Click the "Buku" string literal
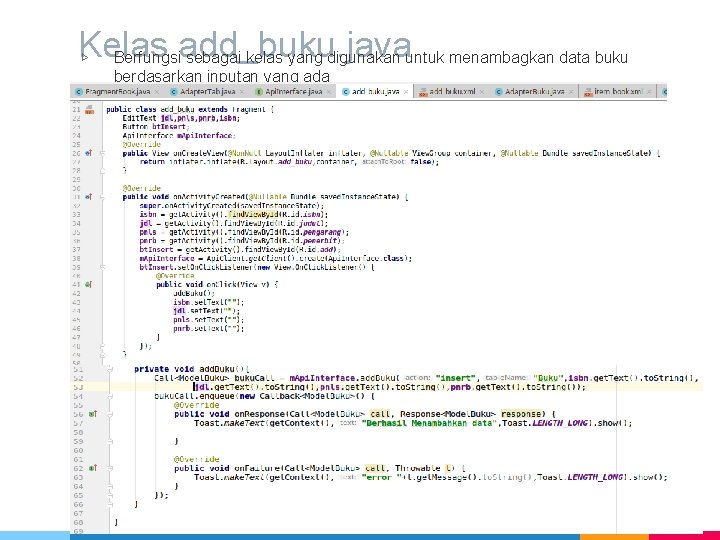 548,378
